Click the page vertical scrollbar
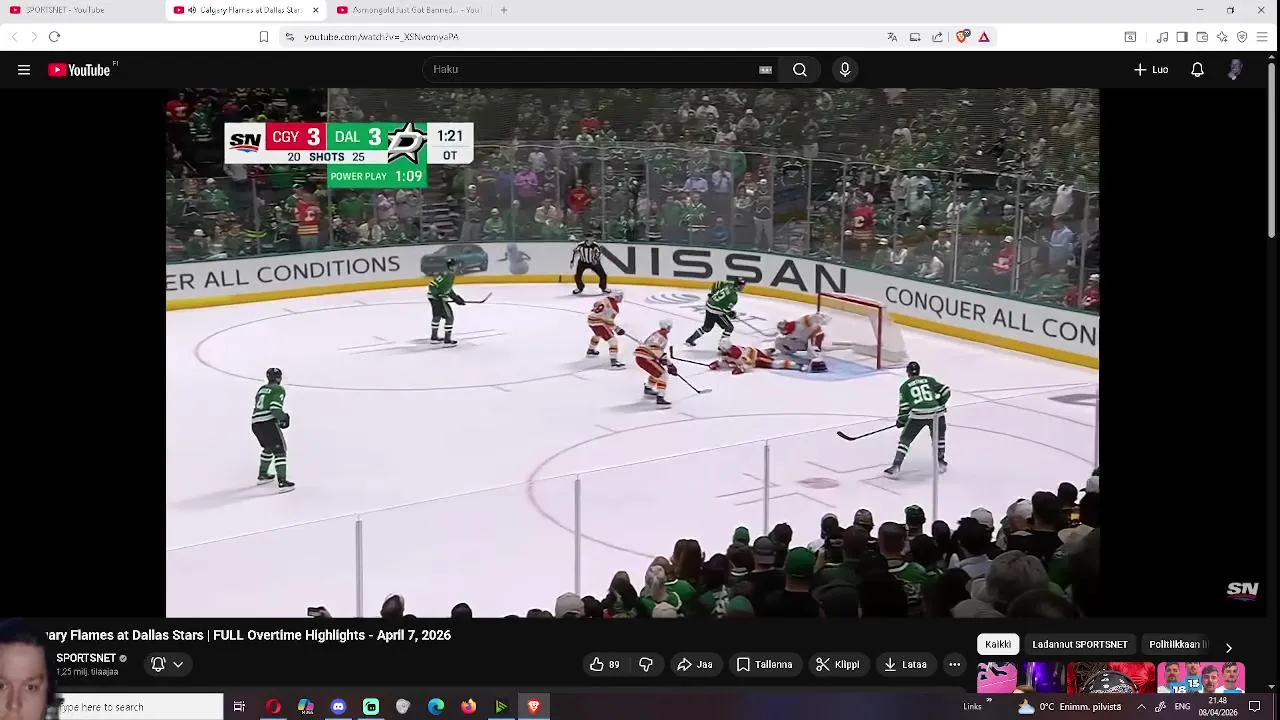Viewport: 1280px width, 720px height. click(x=1272, y=150)
